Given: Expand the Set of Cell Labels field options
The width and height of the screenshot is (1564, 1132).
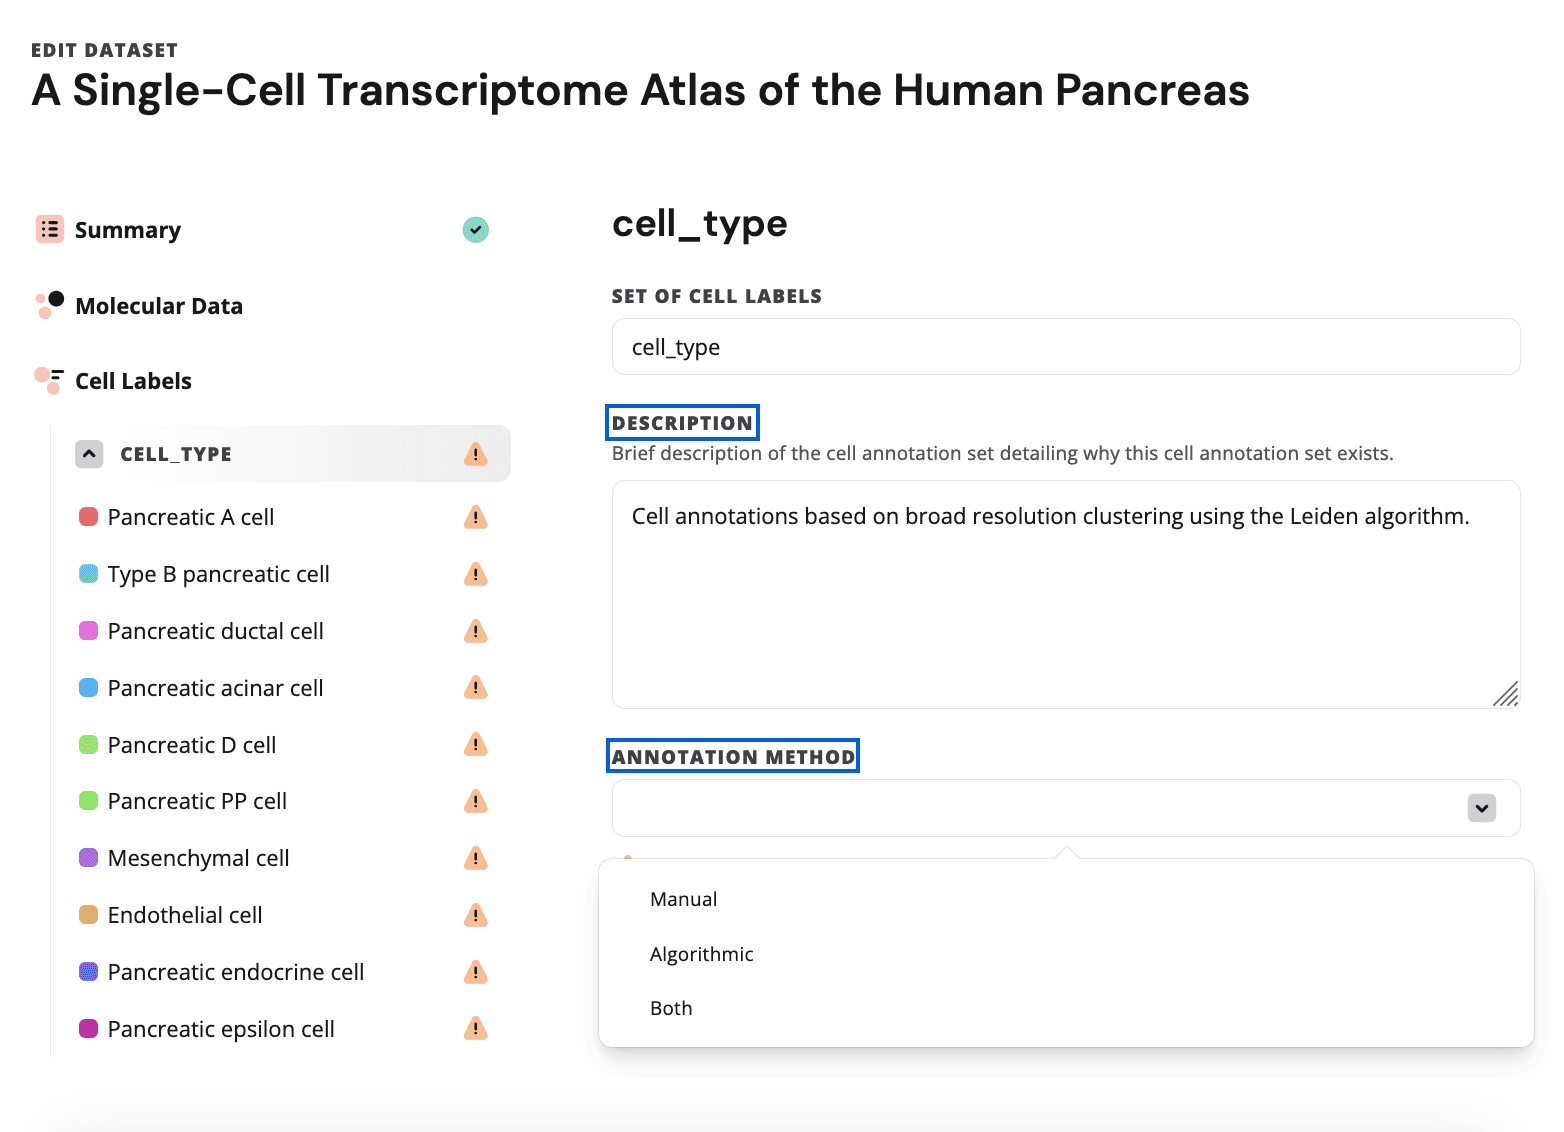Looking at the screenshot, I should point(1065,346).
